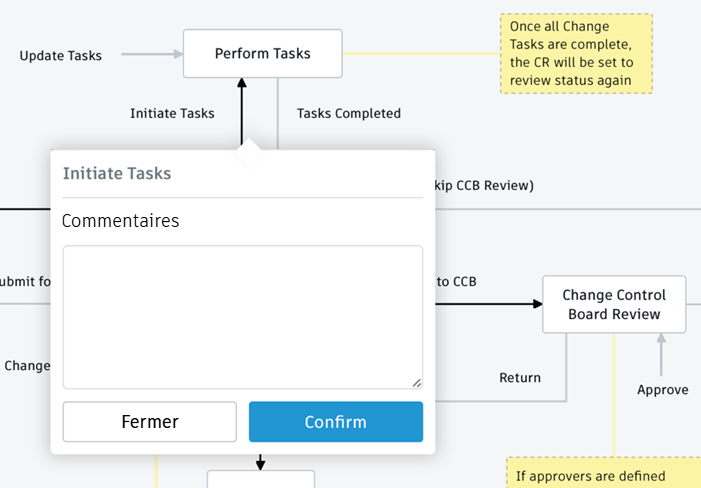Click the Update Tasks transition label
The height and width of the screenshot is (488, 701).
tap(61, 55)
